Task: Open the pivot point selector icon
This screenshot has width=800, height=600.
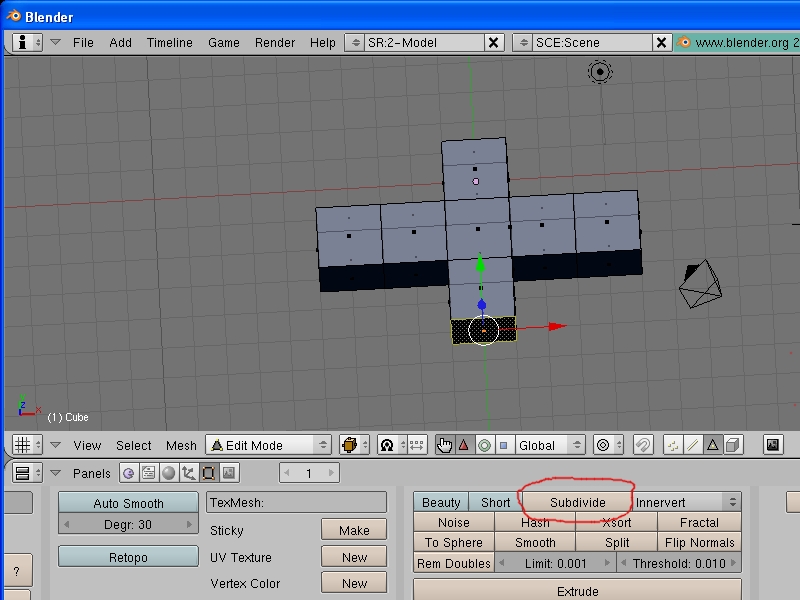Action: [x=391, y=445]
